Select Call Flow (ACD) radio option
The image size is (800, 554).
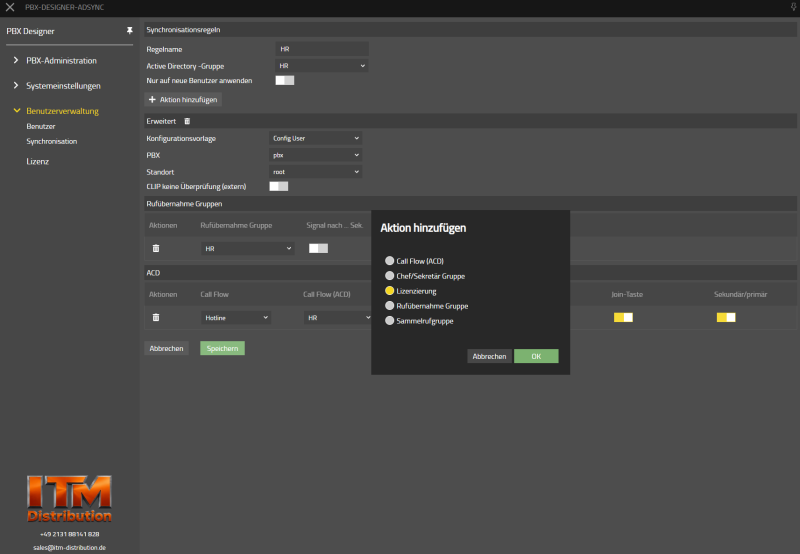389,261
